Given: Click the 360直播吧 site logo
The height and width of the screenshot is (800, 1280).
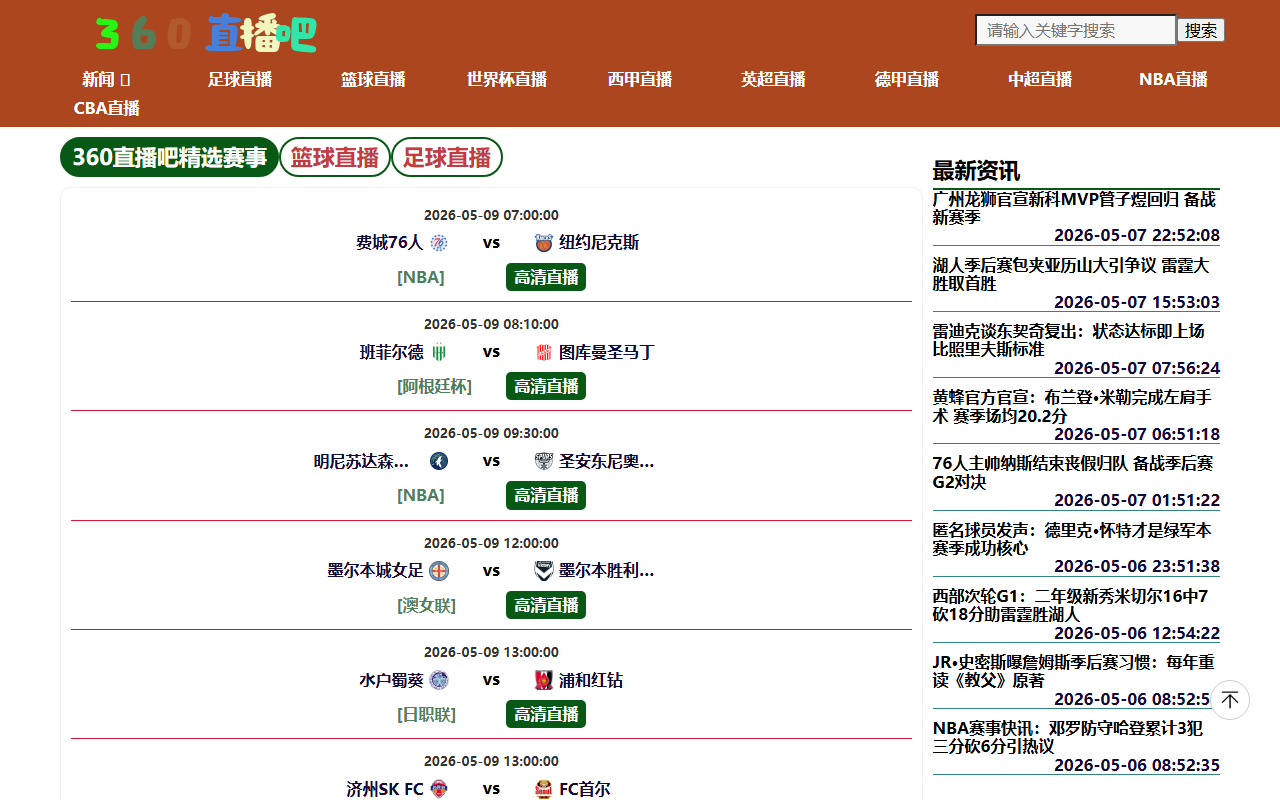Looking at the screenshot, I should (x=206, y=33).
